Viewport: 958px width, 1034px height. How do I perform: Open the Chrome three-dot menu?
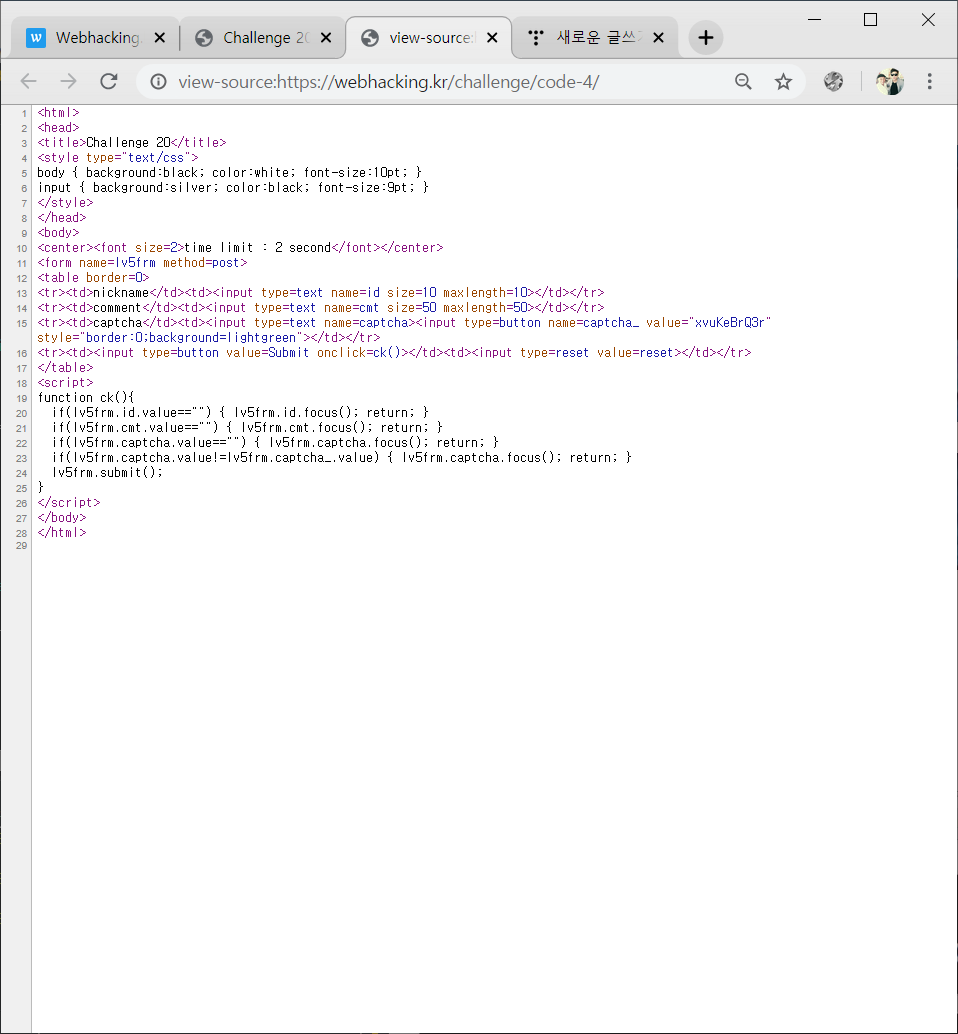[x=930, y=82]
